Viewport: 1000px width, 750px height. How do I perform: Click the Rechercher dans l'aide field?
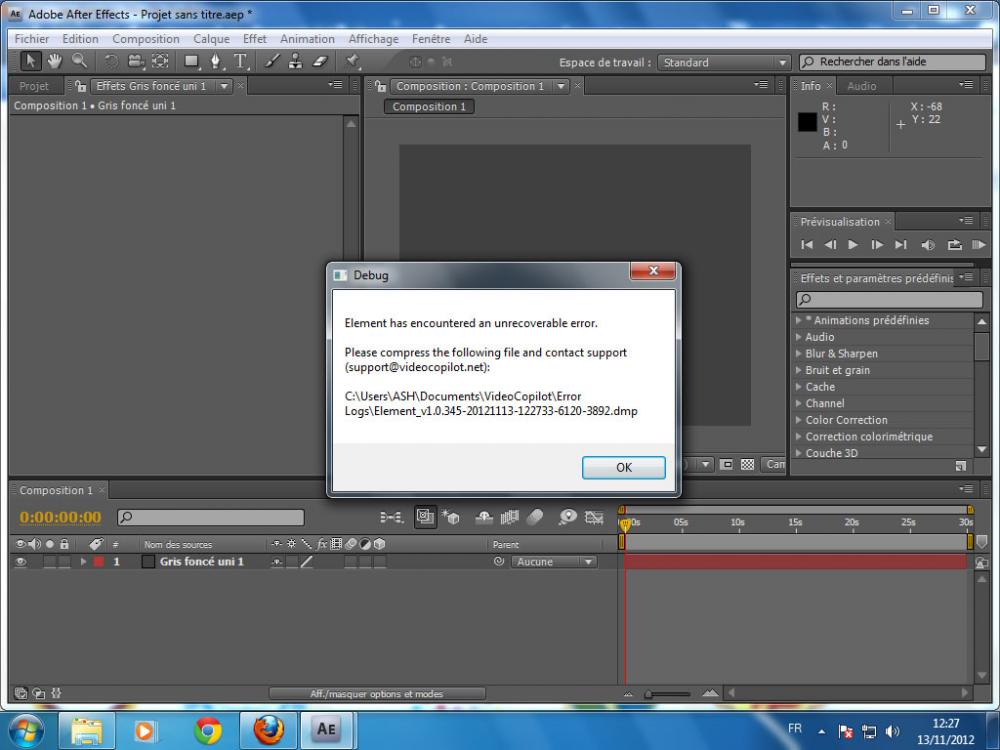(x=893, y=62)
